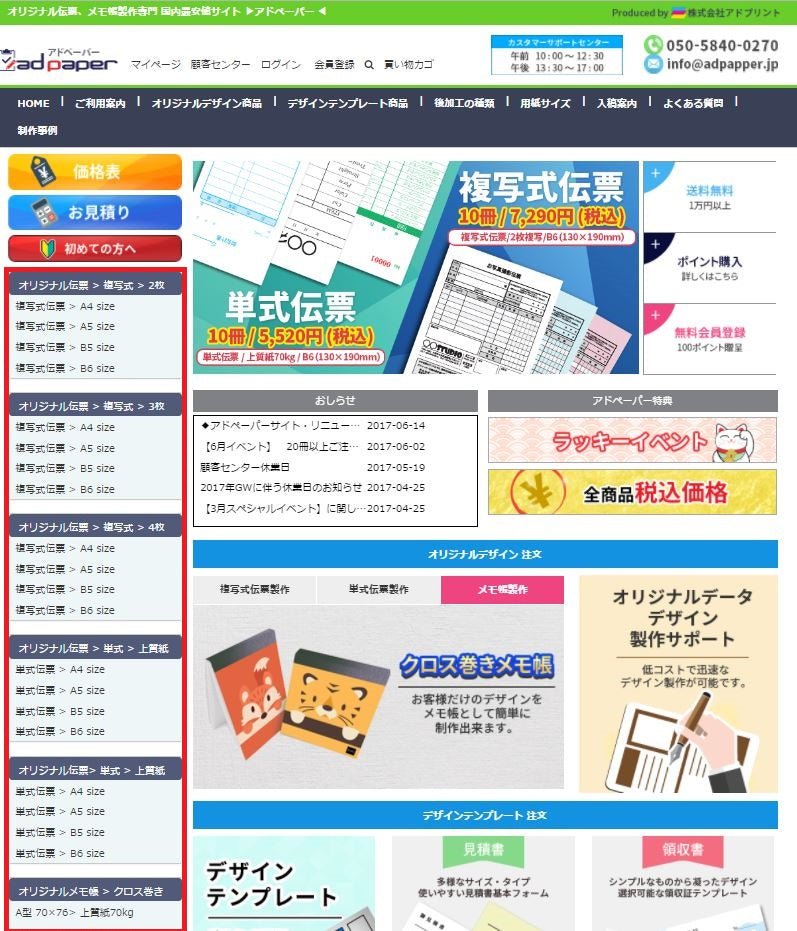Click the calculator icon on お見積り
The width and height of the screenshot is (797, 931).
coord(43,212)
